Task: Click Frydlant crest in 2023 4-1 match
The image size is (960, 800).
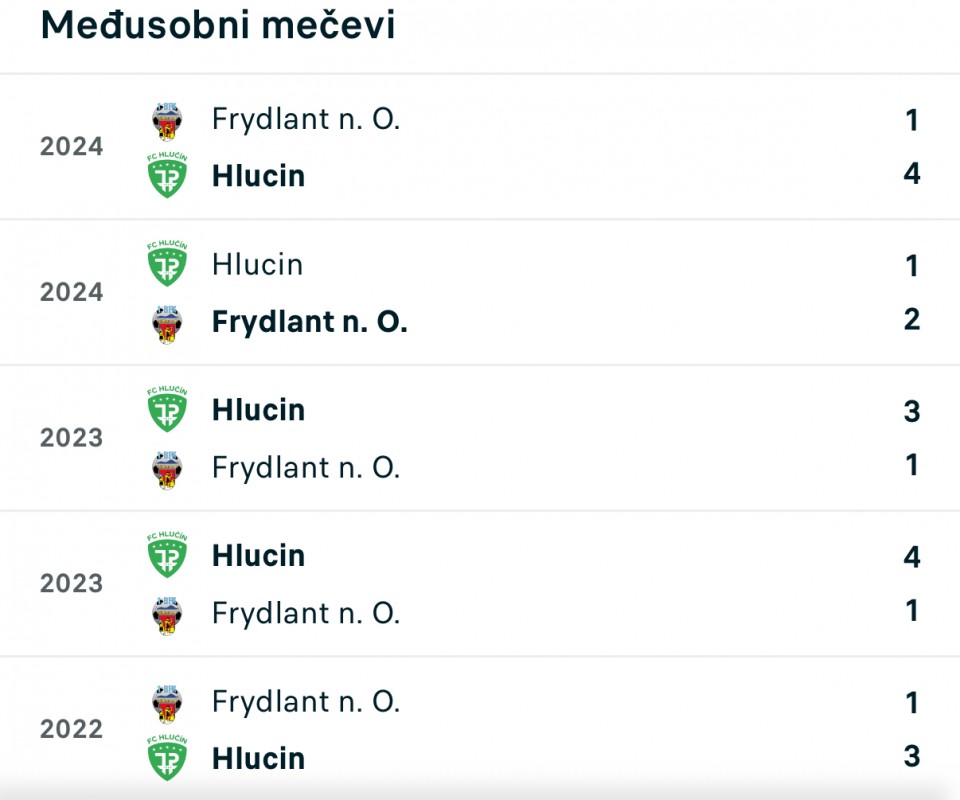Action: [x=167, y=616]
